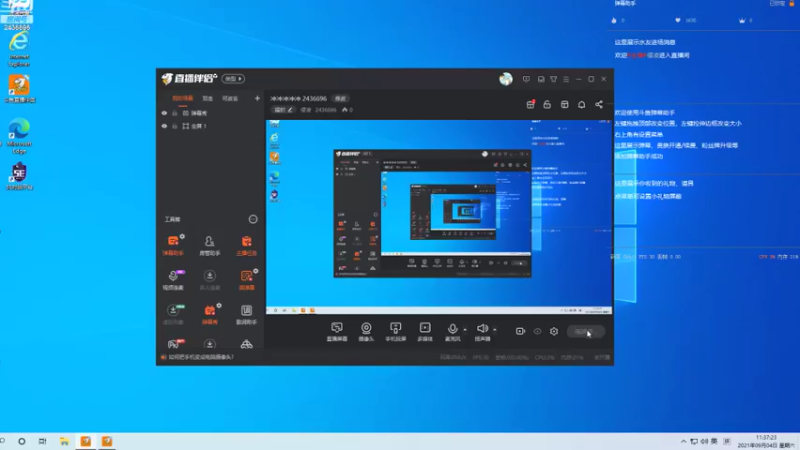Select the third scene tab

pyautogui.click(x=230, y=98)
